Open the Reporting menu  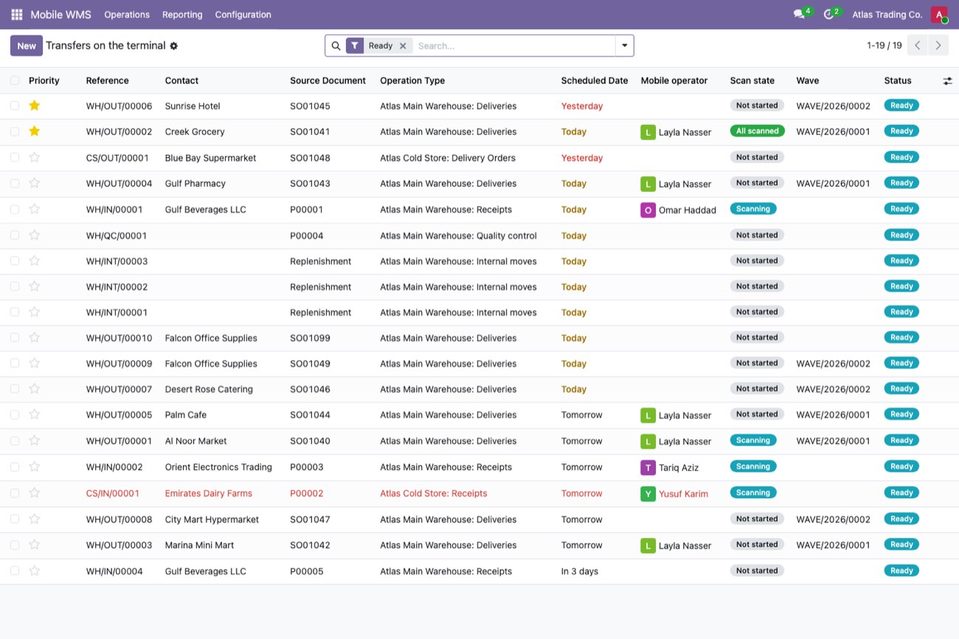(182, 15)
